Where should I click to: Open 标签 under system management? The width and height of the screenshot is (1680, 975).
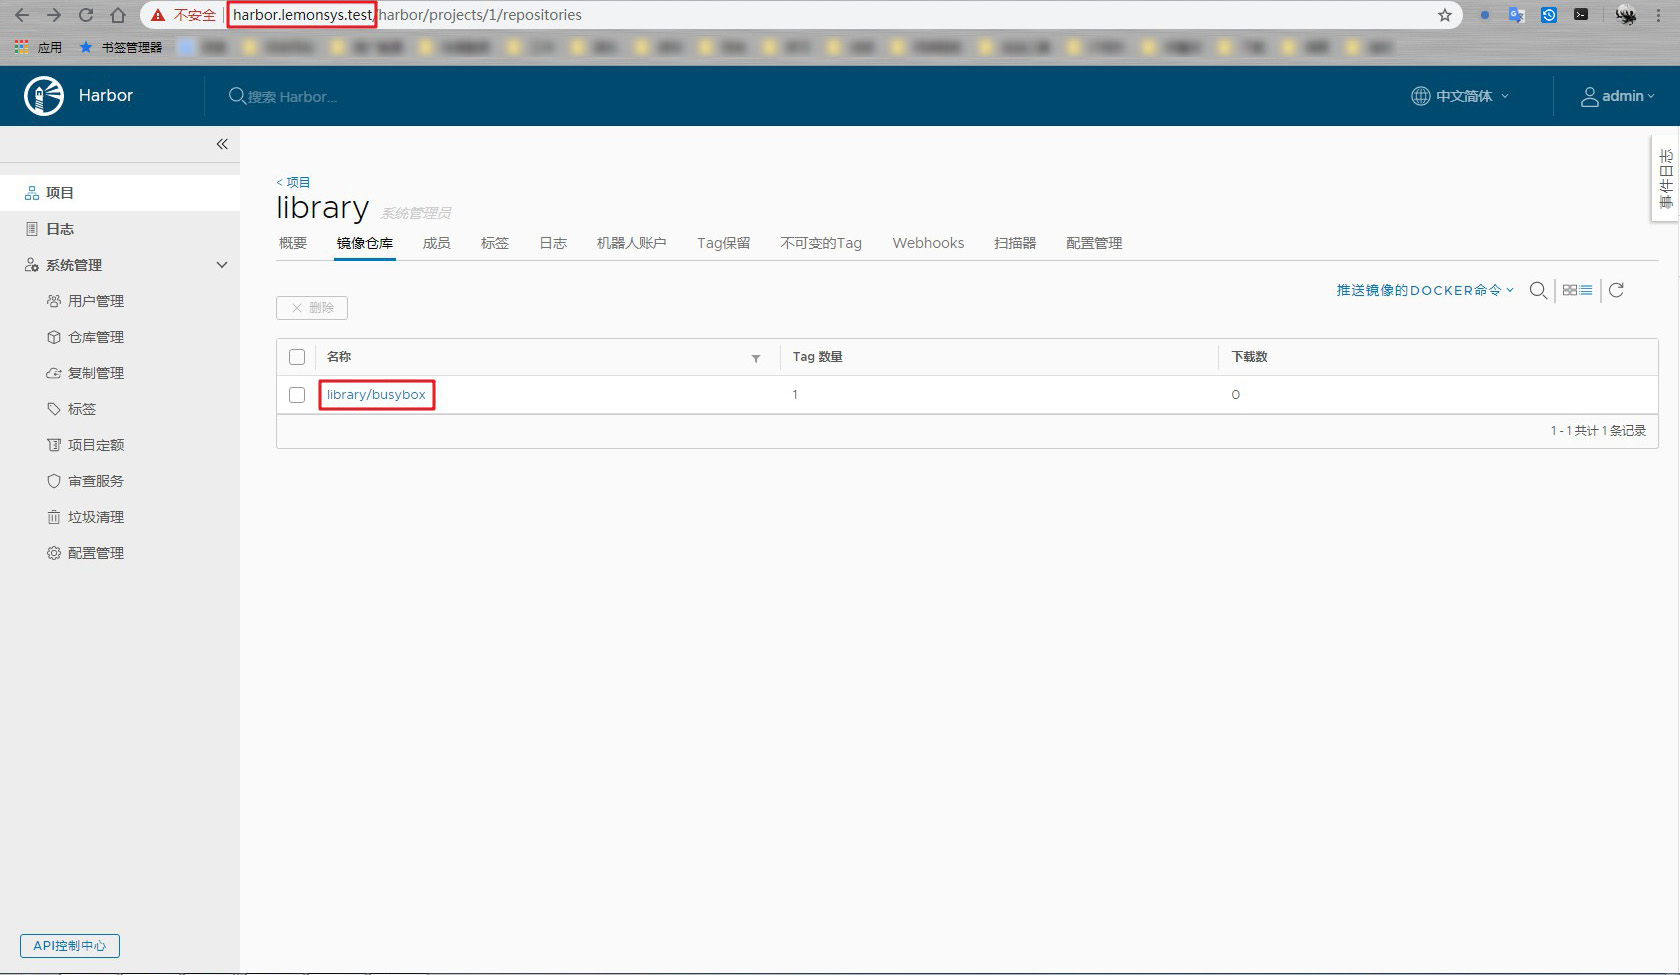pyautogui.click(x=82, y=409)
